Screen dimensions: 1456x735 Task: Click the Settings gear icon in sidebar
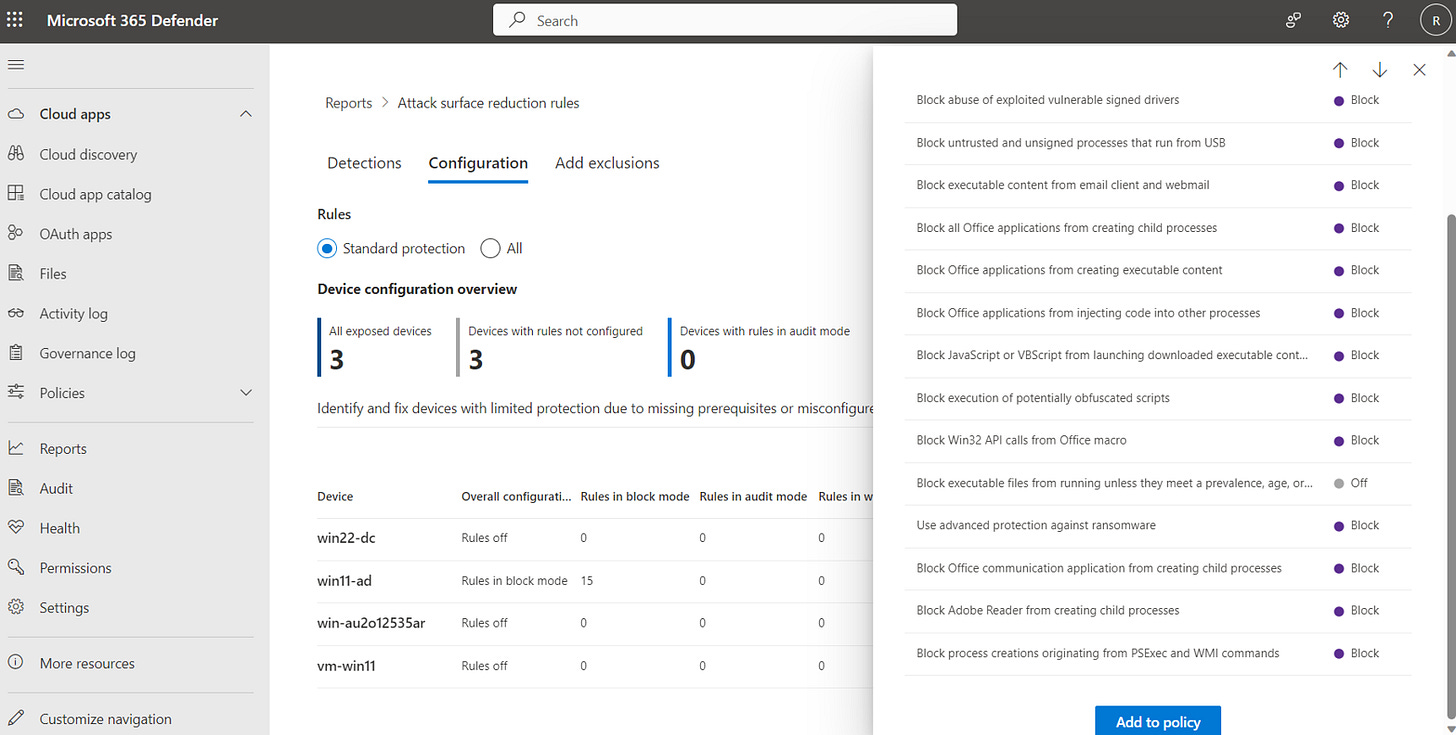(15, 607)
